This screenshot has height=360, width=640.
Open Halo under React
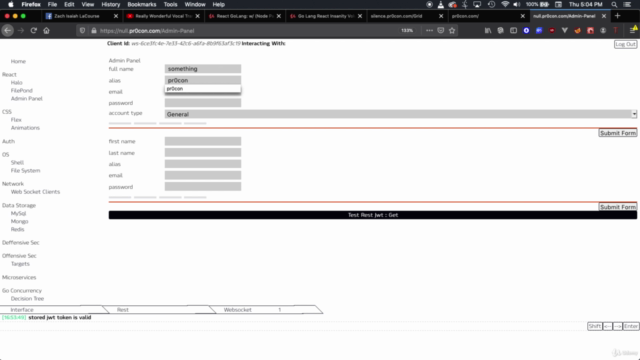point(17,82)
